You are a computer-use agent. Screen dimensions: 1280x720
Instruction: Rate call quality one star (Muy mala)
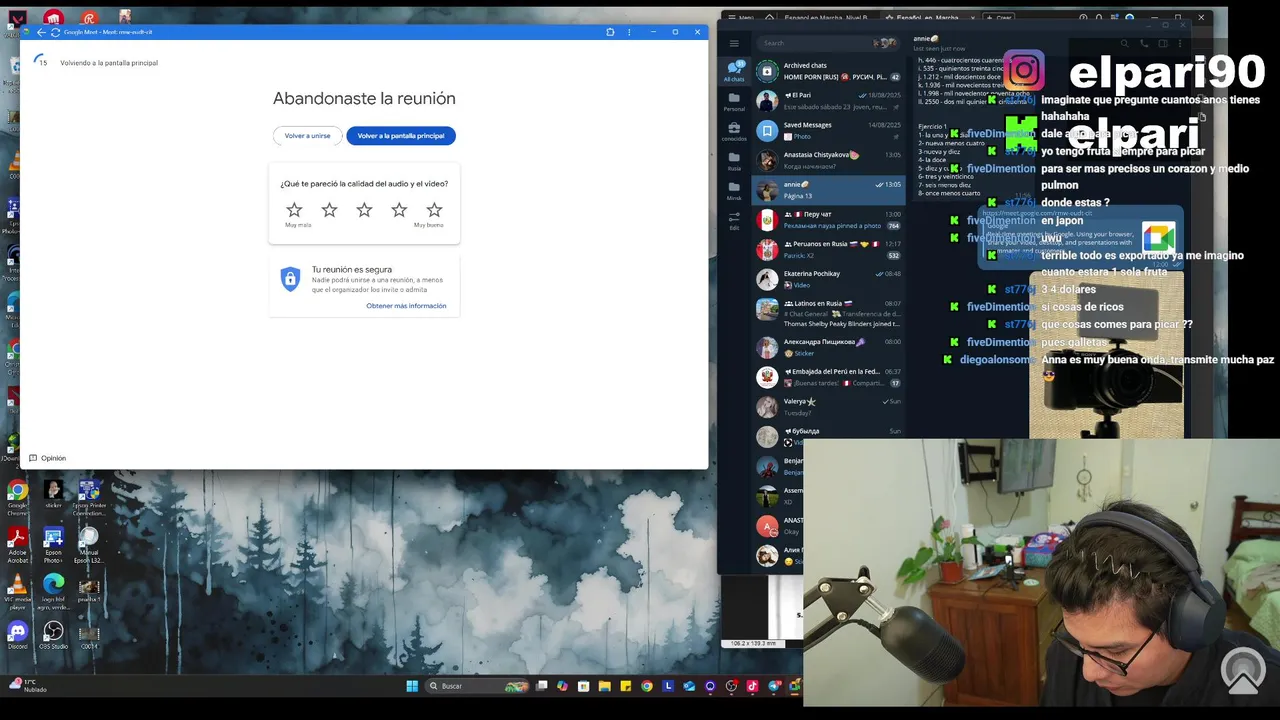coord(294,210)
